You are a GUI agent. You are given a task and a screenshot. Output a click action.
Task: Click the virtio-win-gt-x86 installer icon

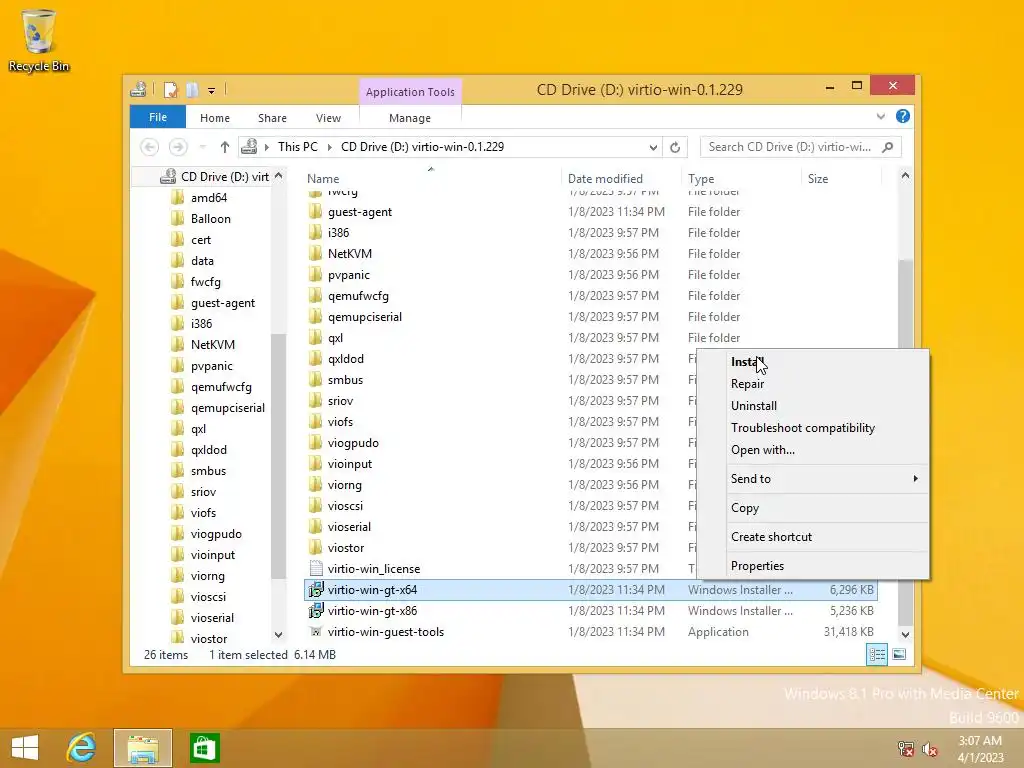pyautogui.click(x=316, y=611)
